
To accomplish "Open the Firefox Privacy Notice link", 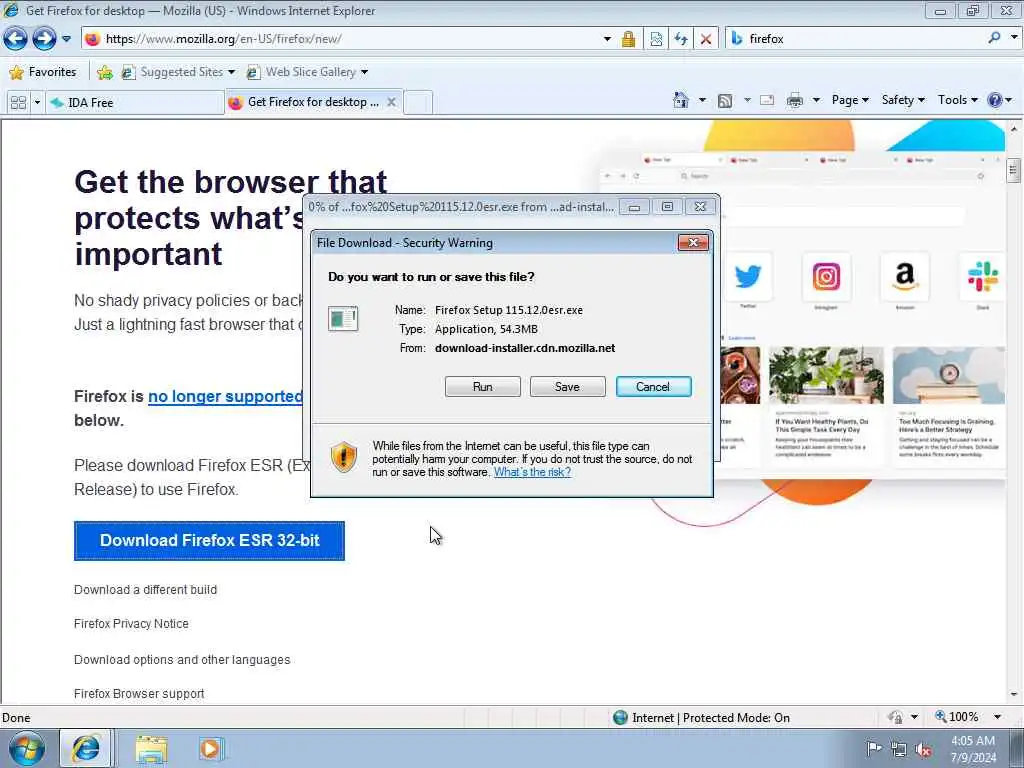I will click(131, 624).
